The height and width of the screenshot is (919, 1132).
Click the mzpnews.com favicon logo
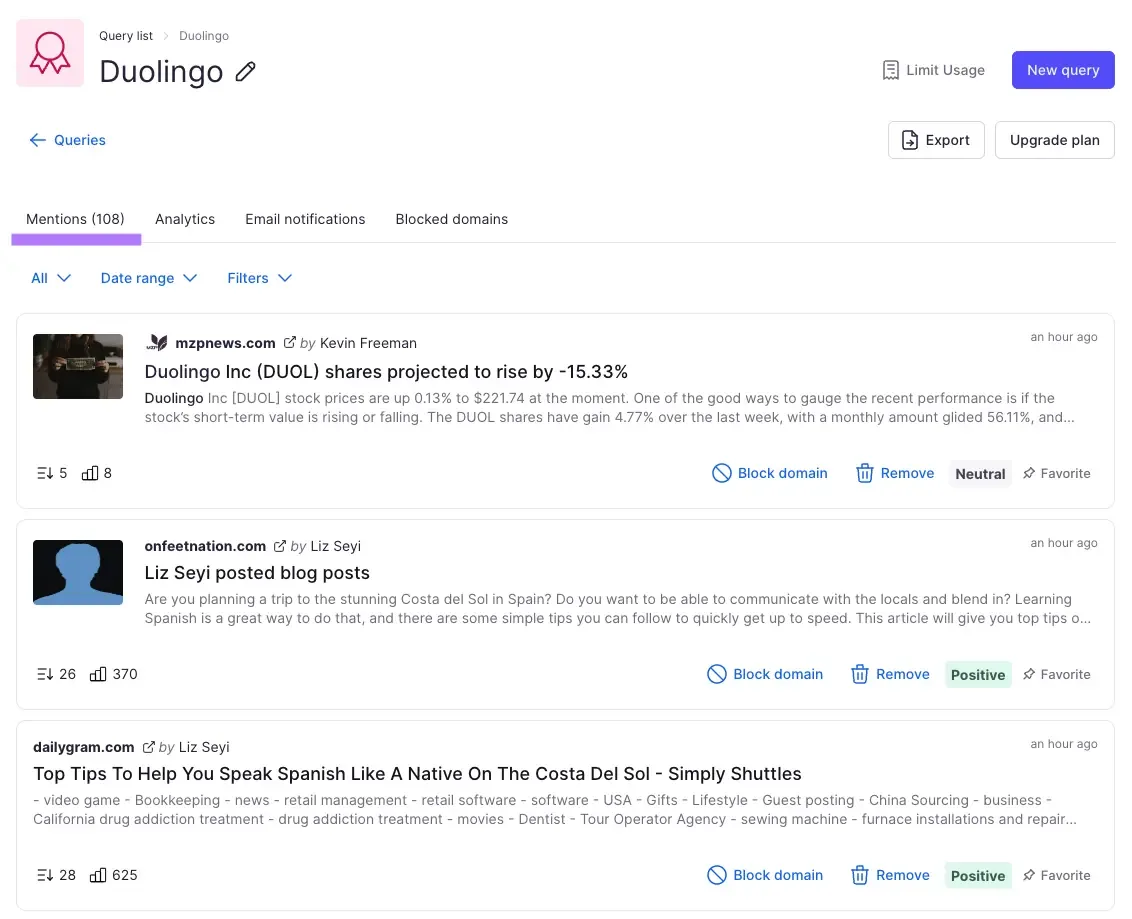click(x=157, y=342)
